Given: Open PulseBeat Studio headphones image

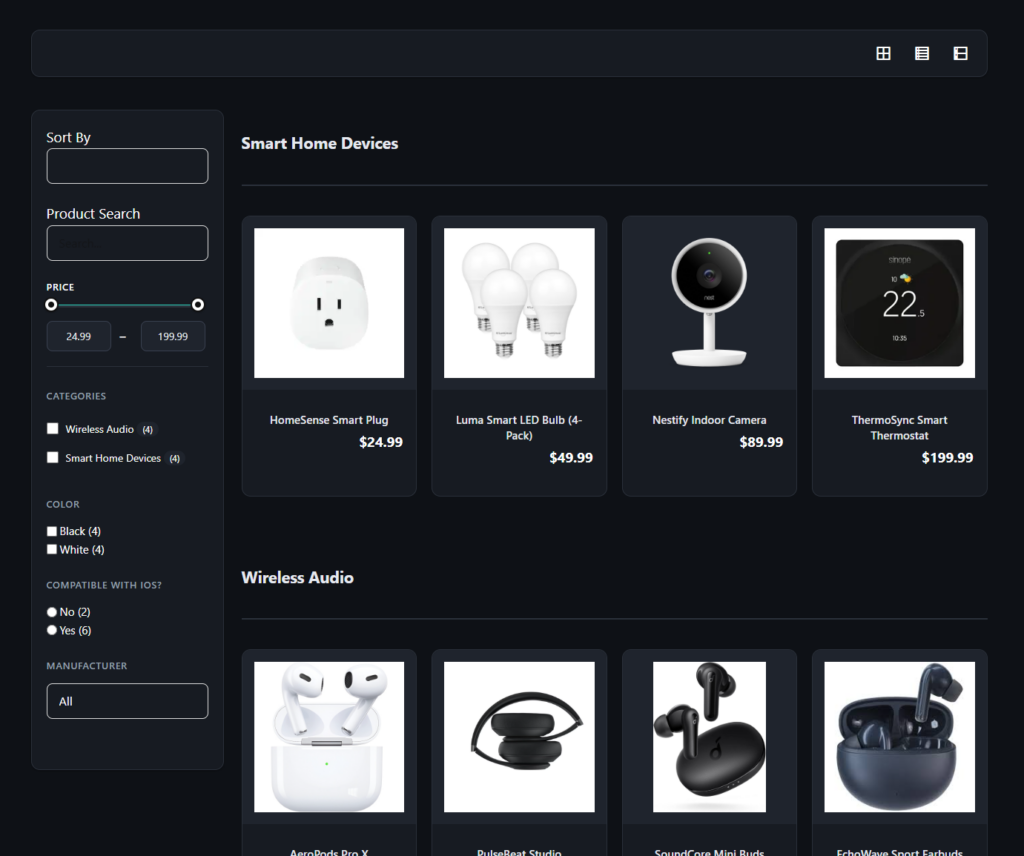Looking at the screenshot, I should (x=519, y=737).
